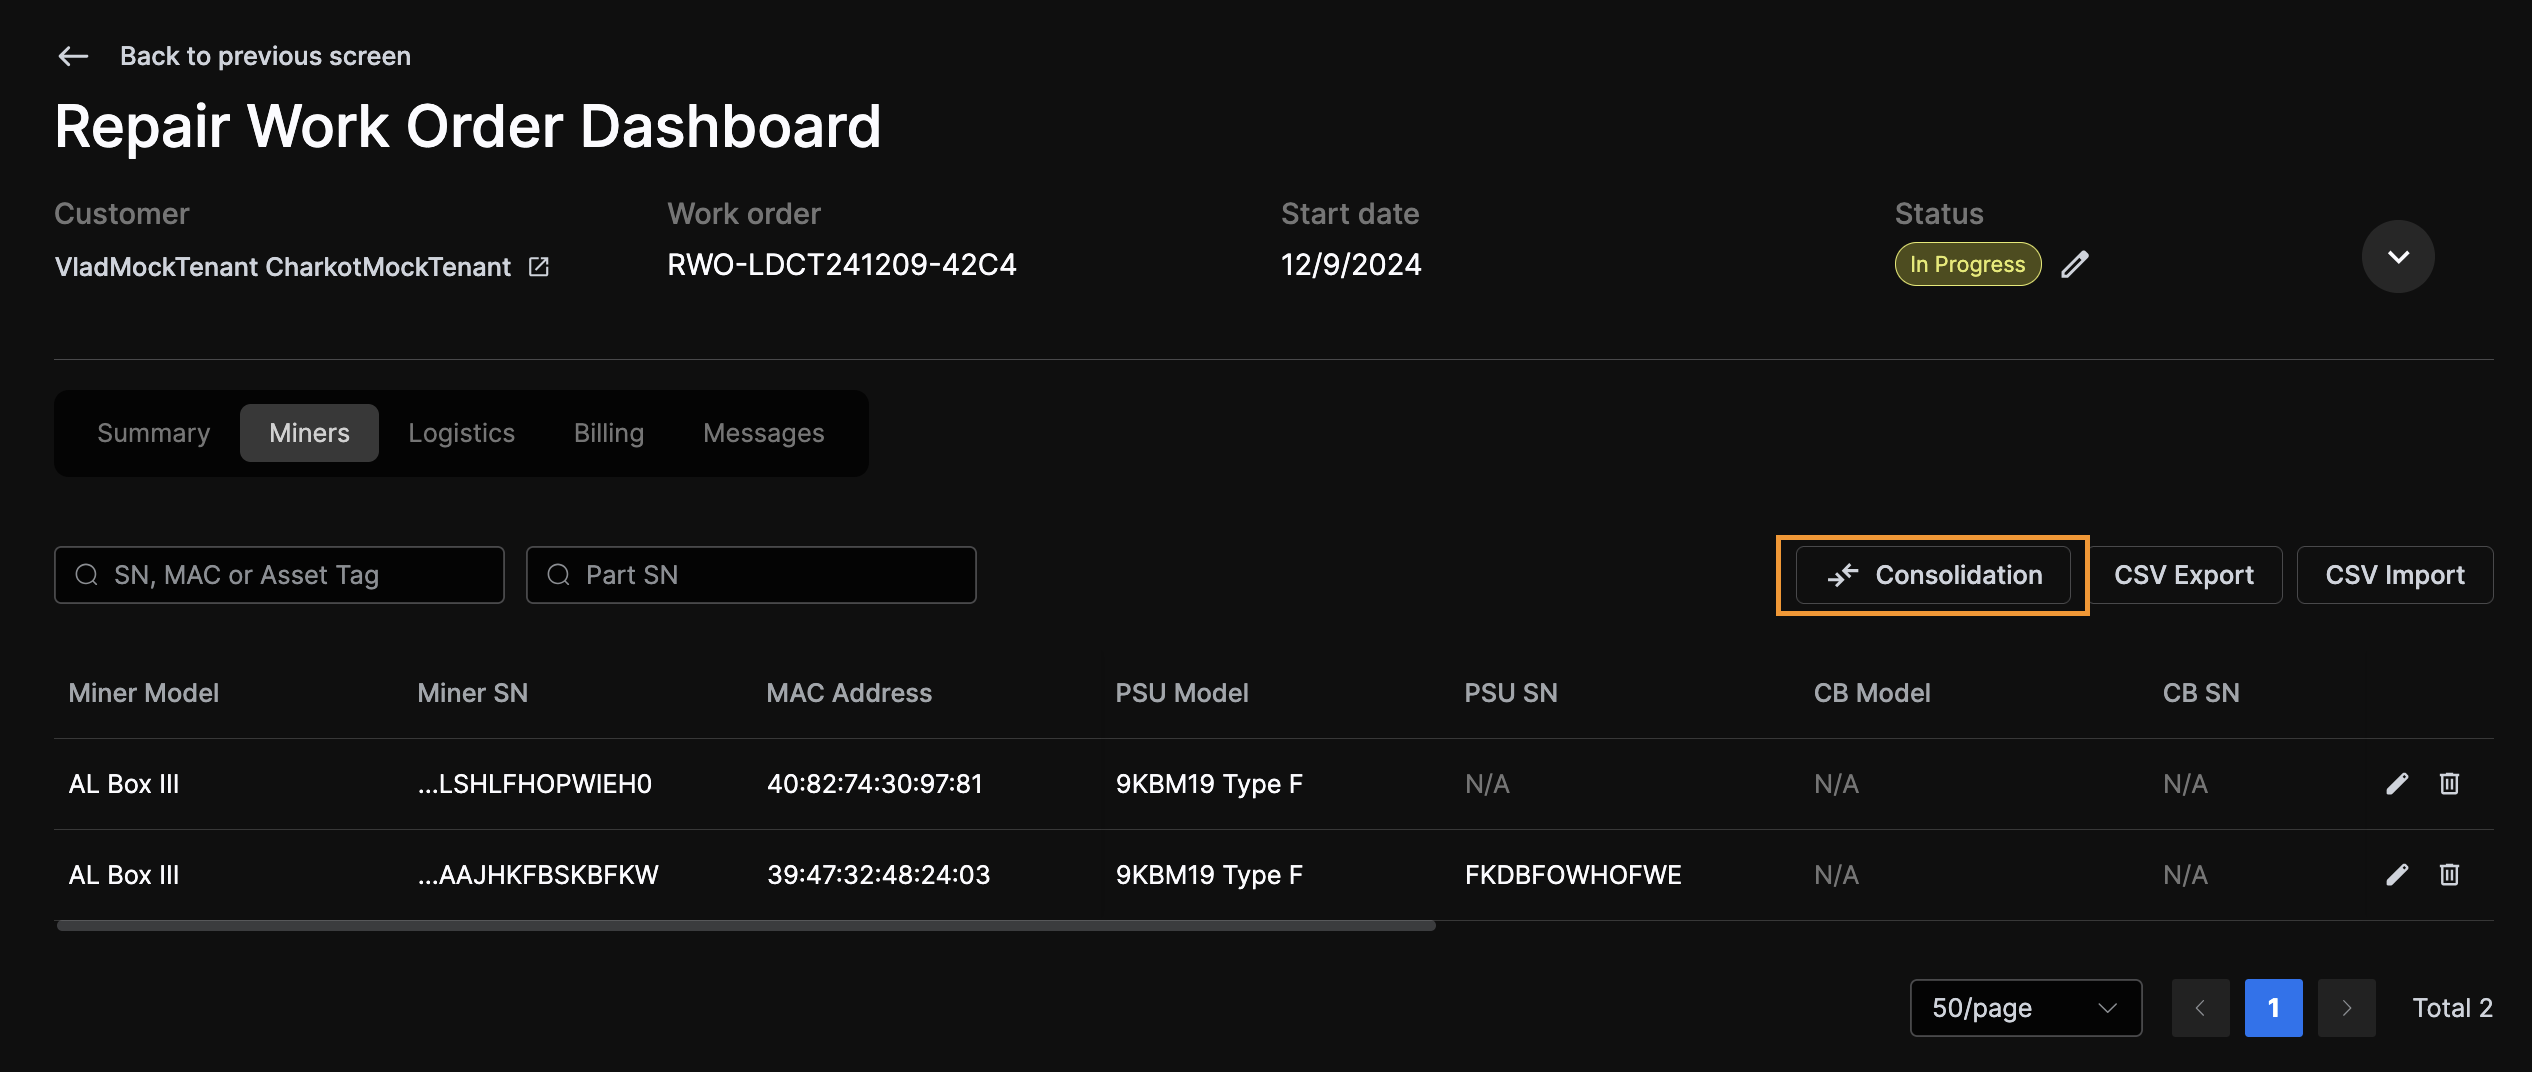2532x1072 pixels.
Task: Select page 1 in pagination
Action: [2273, 1008]
